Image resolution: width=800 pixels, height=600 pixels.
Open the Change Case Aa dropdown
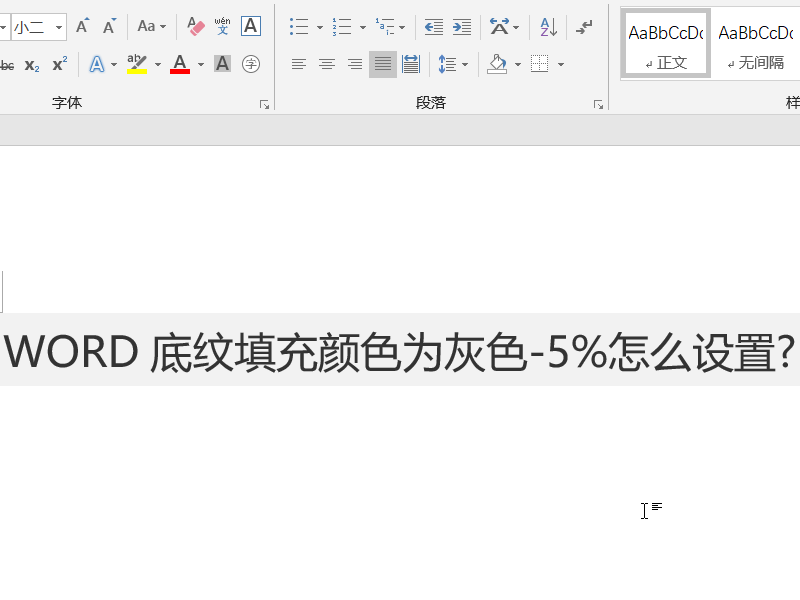click(152, 26)
